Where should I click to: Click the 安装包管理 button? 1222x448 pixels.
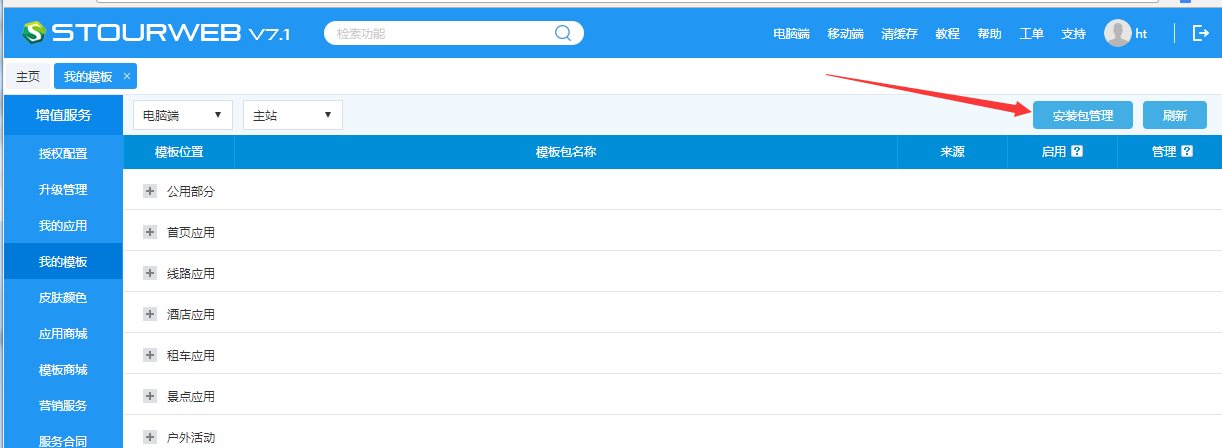tap(1082, 115)
